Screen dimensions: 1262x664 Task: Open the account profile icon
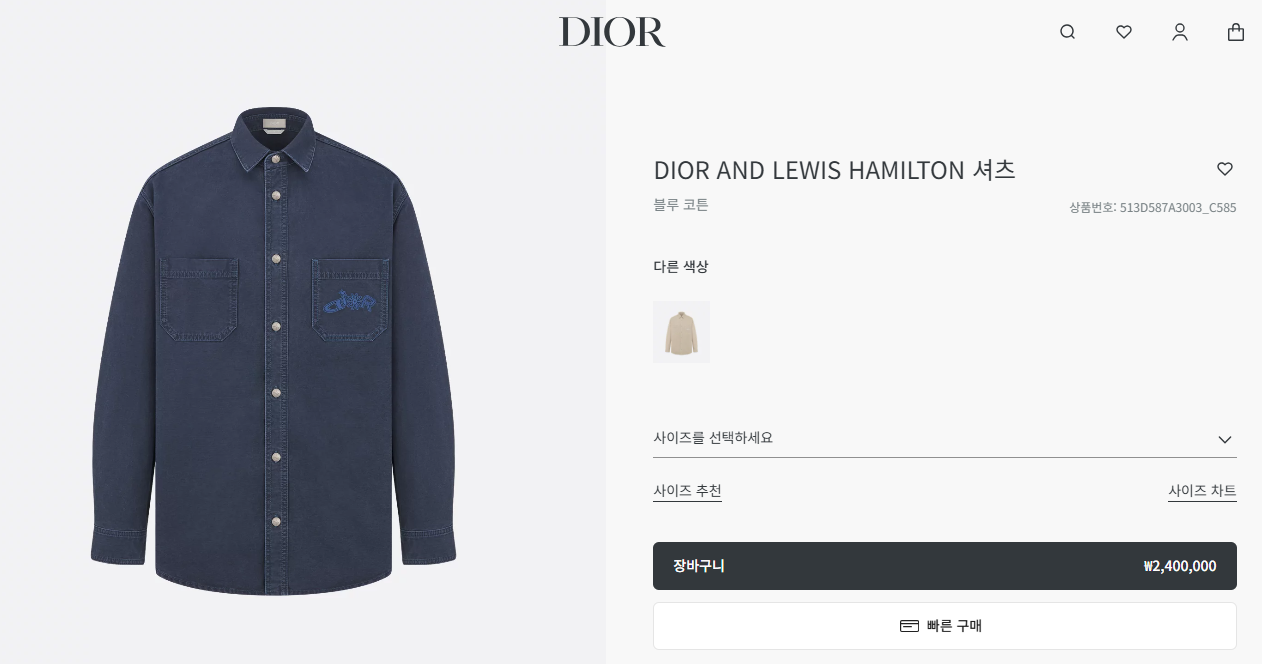1180,32
